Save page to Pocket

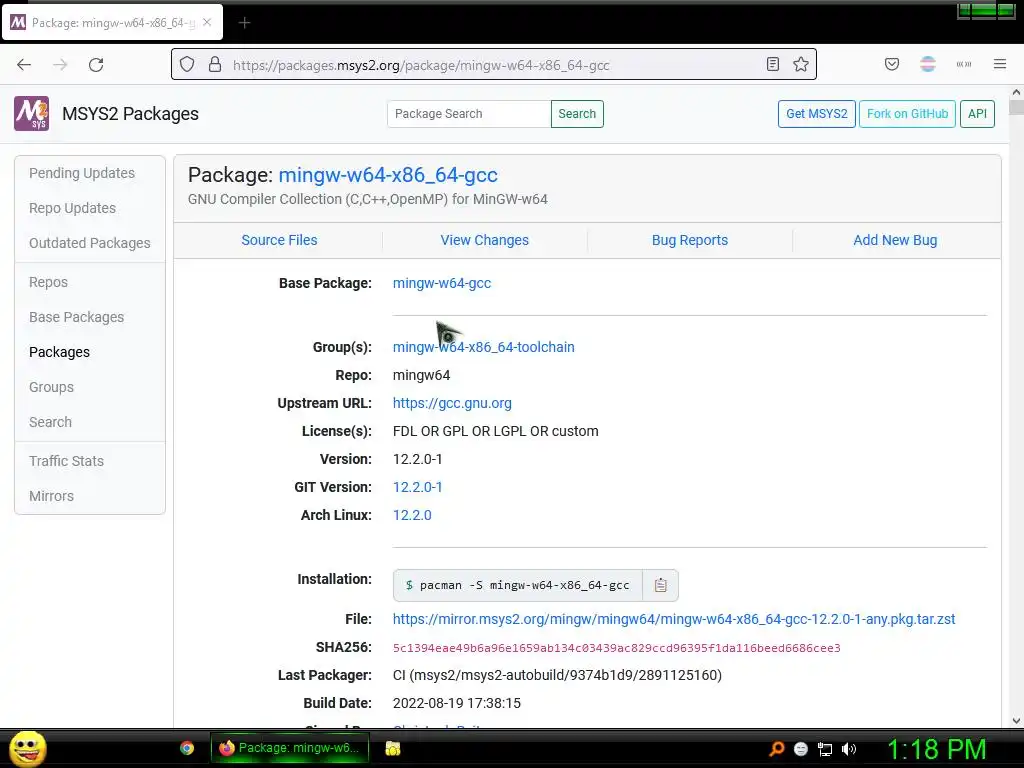(x=891, y=65)
